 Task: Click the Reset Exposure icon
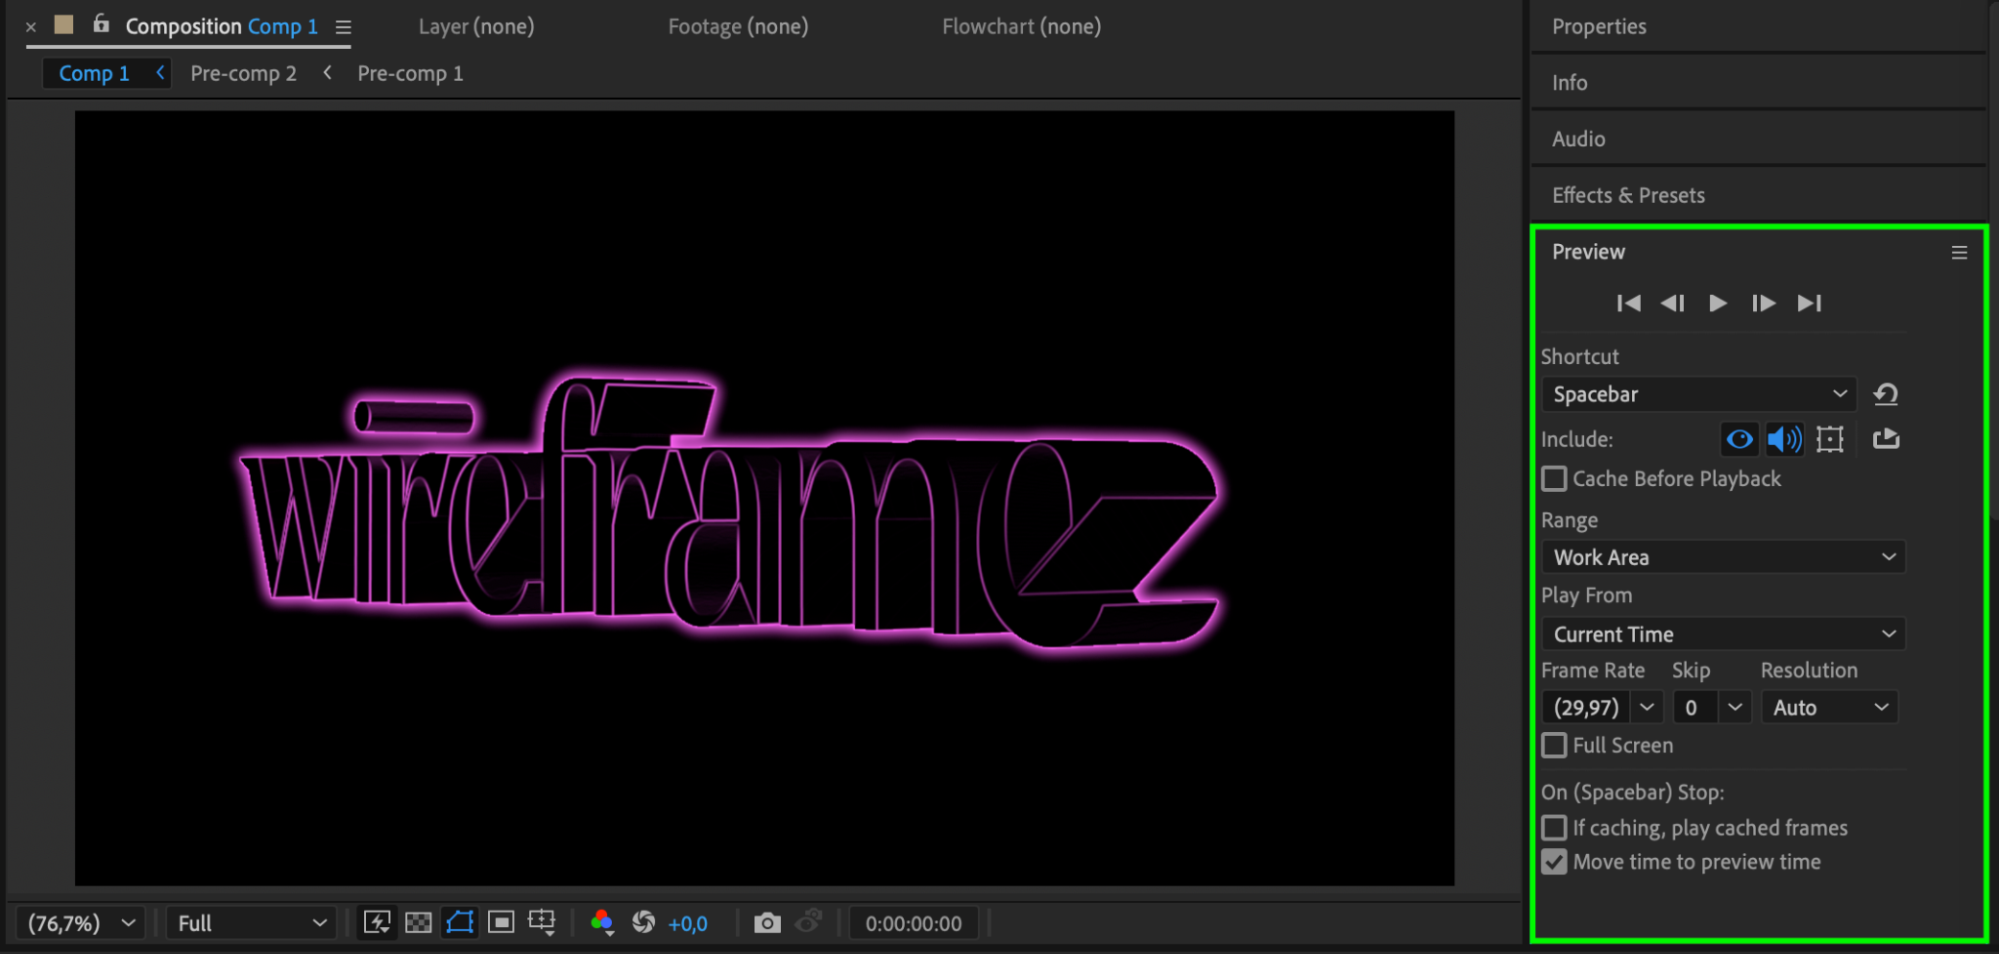point(644,922)
